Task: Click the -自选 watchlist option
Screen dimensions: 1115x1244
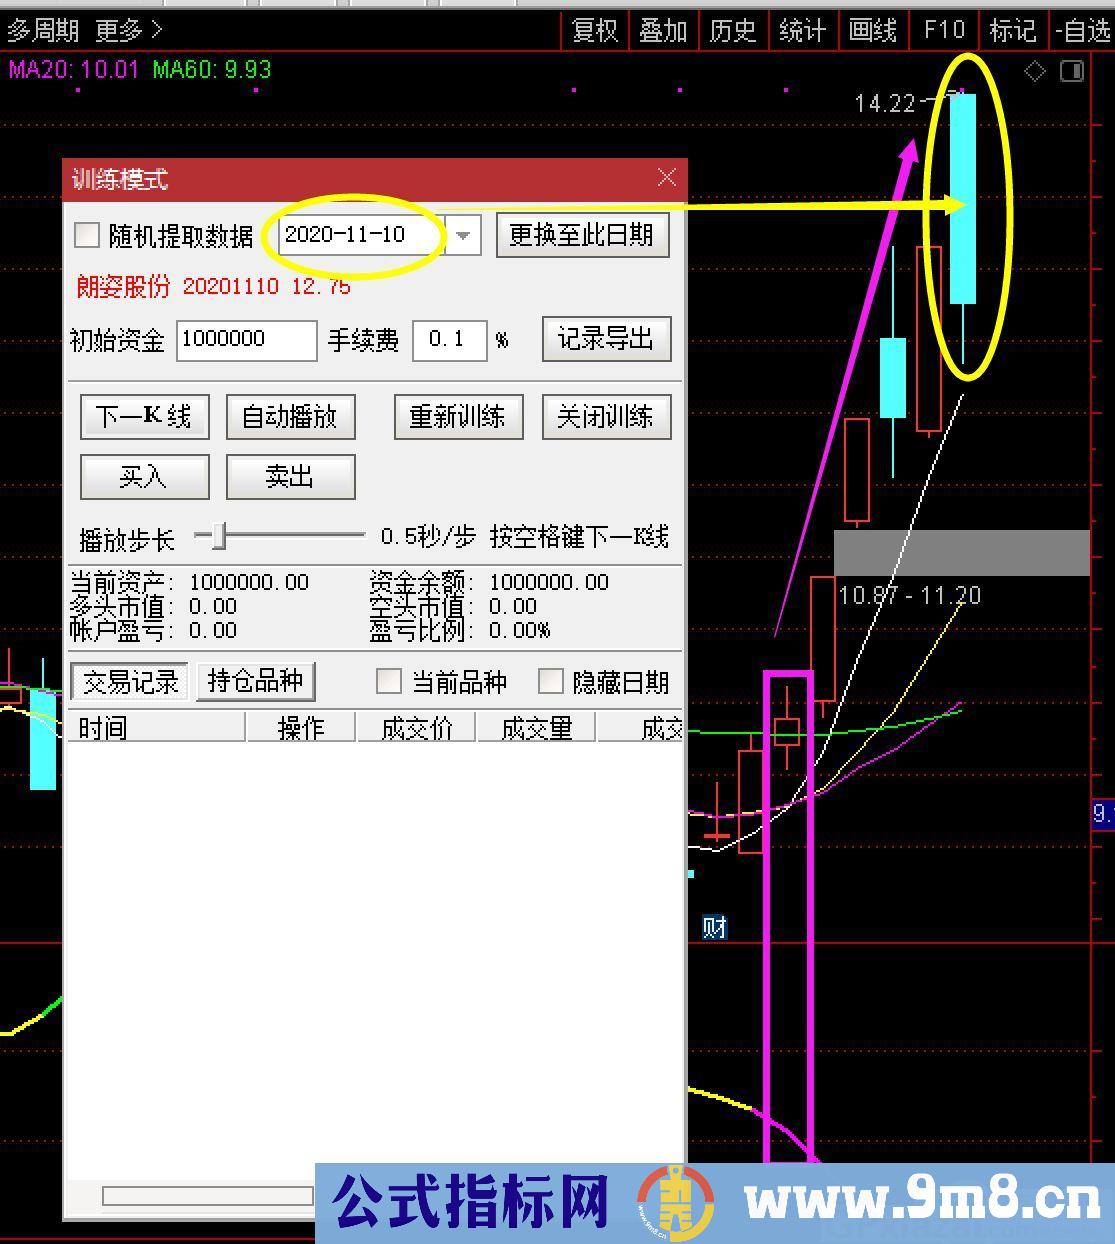Action: tap(1083, 31)
